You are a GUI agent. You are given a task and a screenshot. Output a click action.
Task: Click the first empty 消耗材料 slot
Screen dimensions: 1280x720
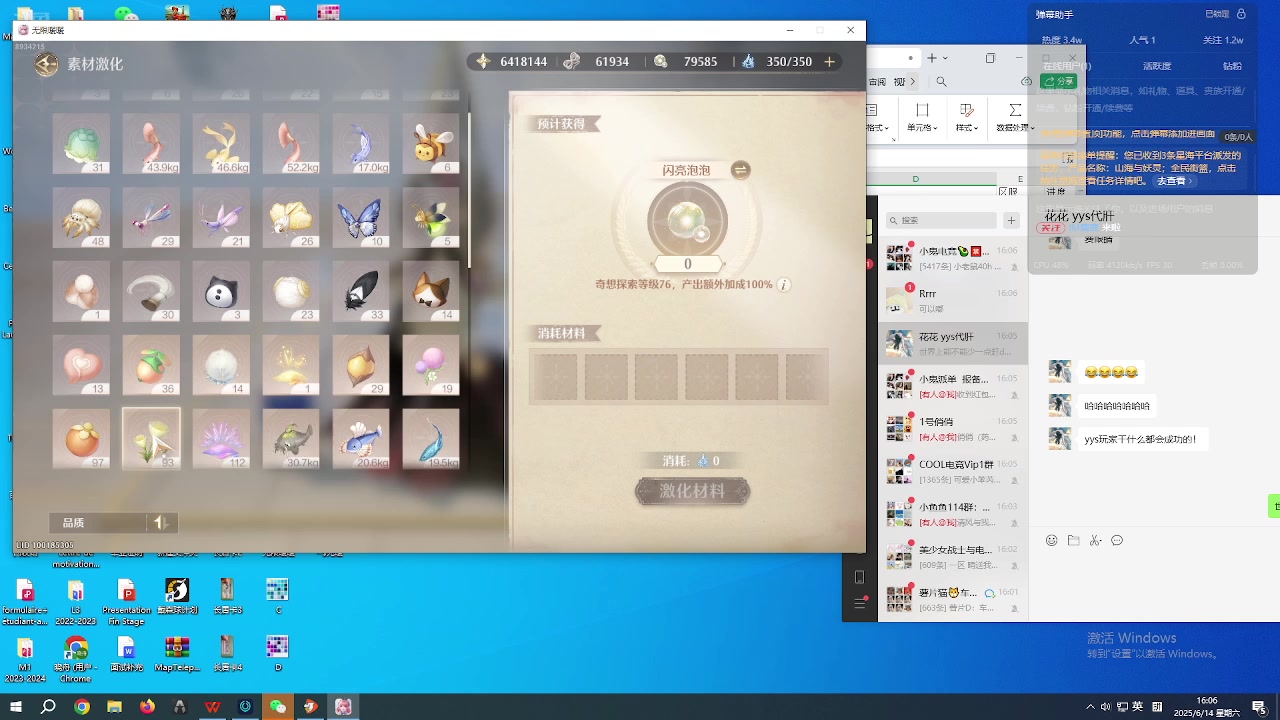tap(556, 377)
